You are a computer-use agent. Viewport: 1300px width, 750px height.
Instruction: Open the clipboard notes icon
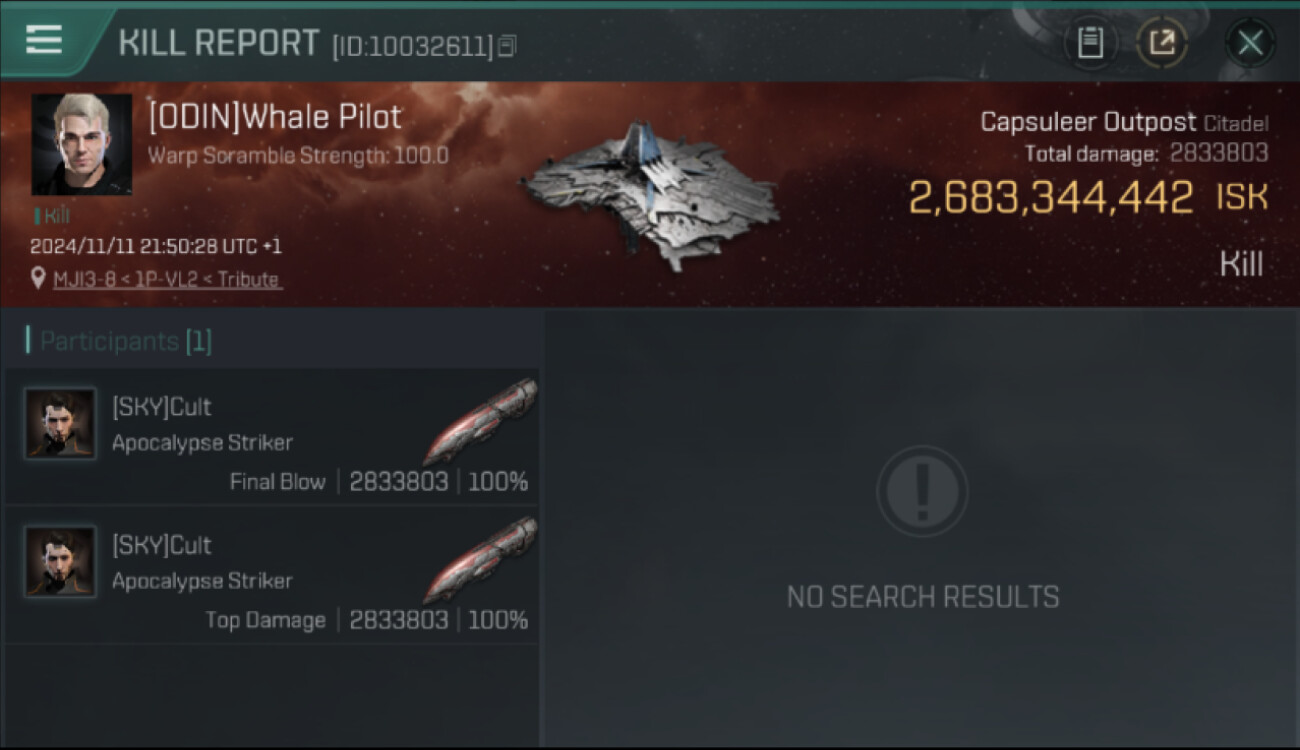(x=1090, y=43)
